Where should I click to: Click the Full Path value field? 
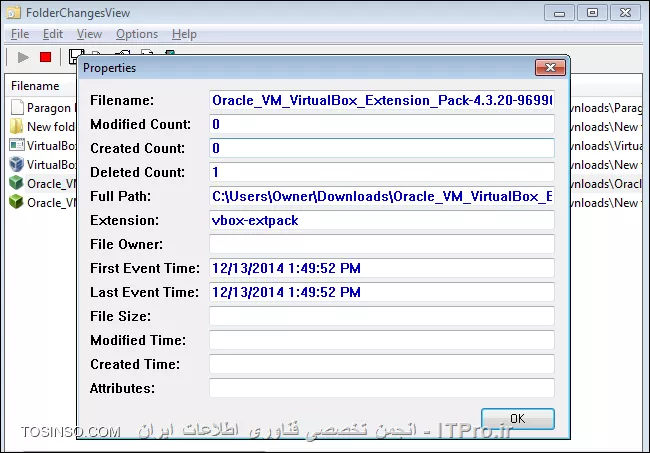[x=382, y=196]
